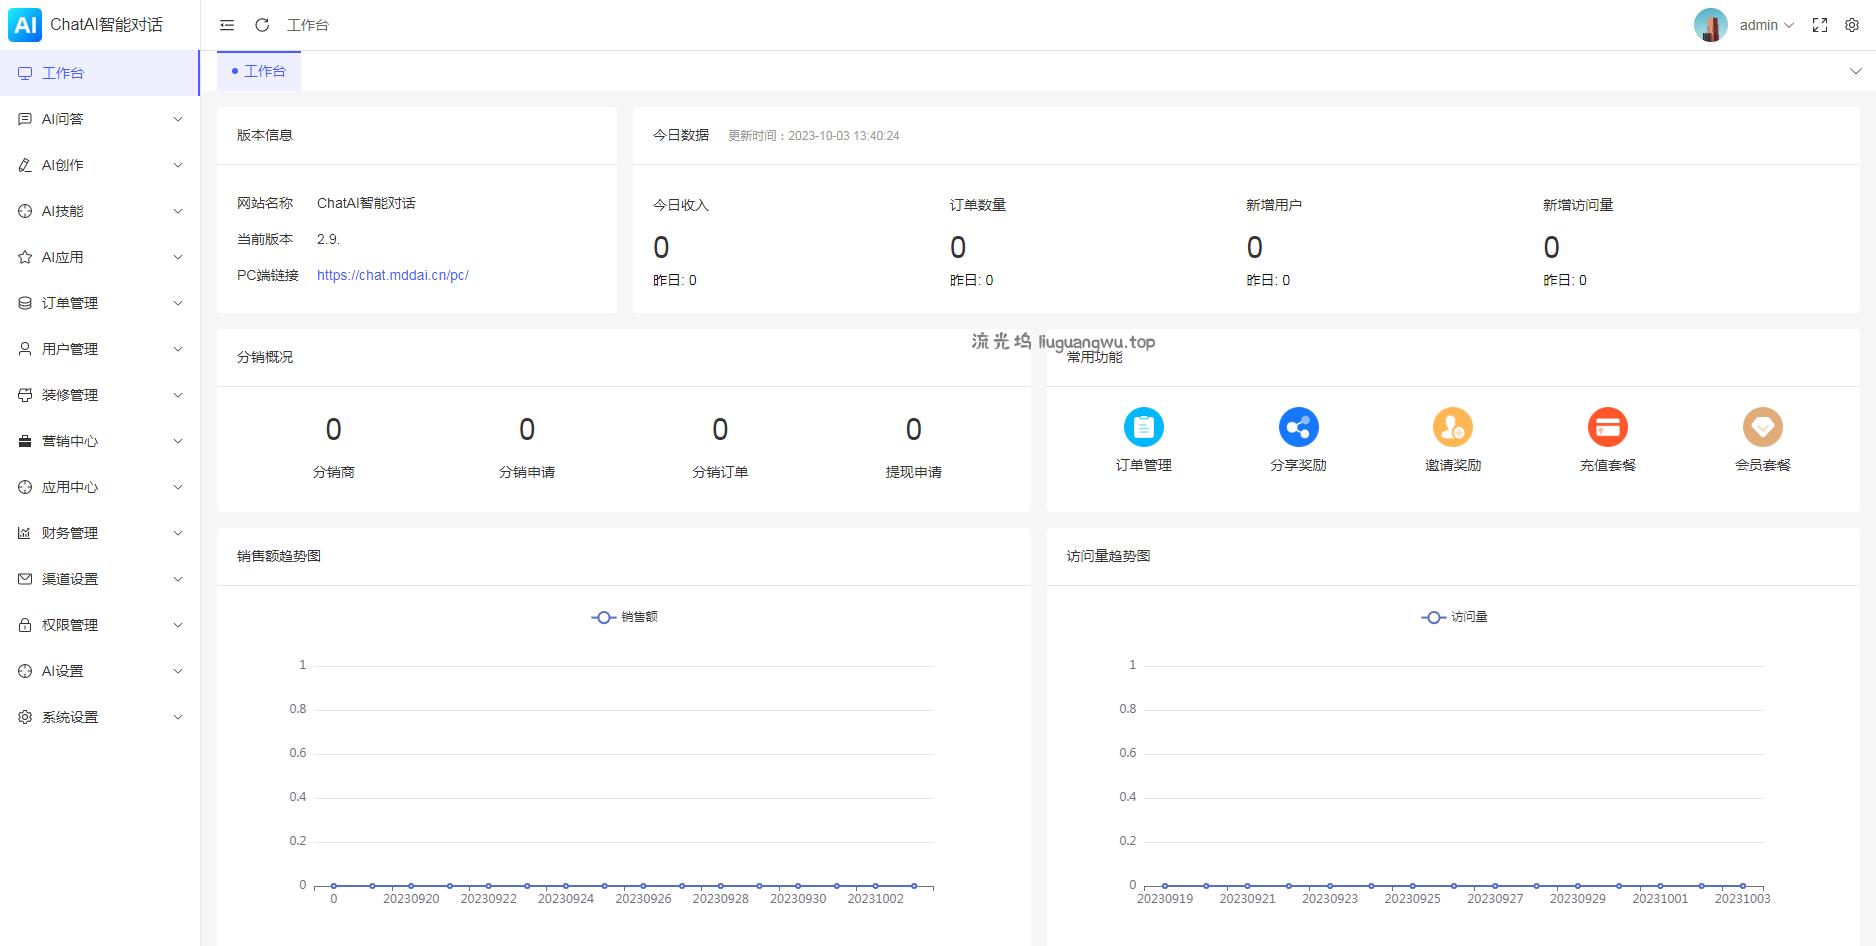This screenshot has height=946, width=1876.
Task: Open the tab list dropdown chevron
Action: [1855, 71]
